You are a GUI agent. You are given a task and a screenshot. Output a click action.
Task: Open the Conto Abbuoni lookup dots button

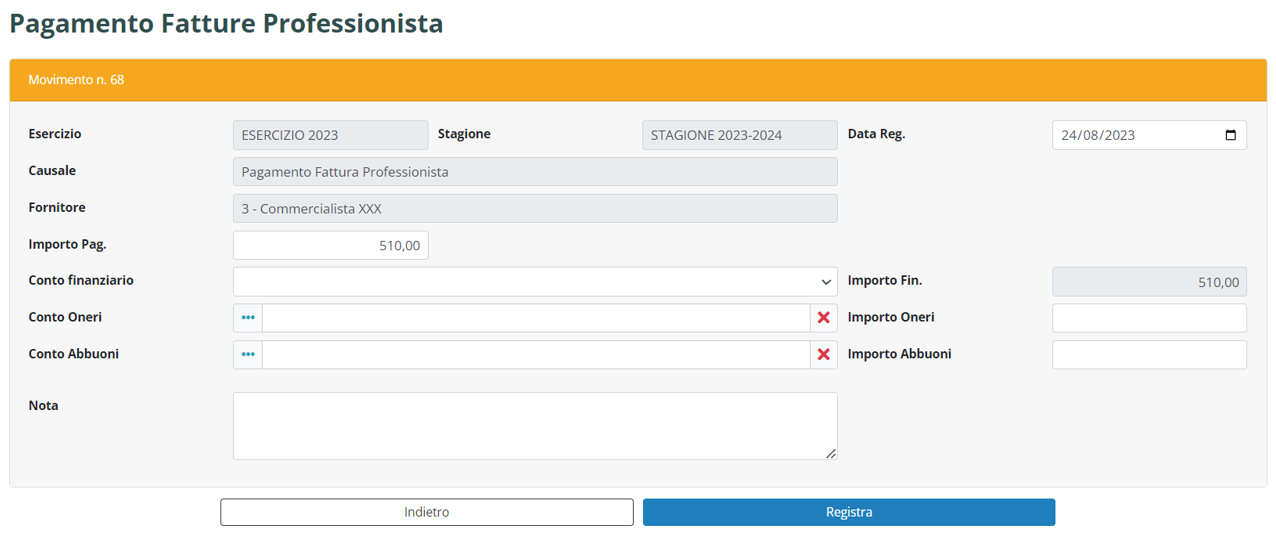point(248,355)
